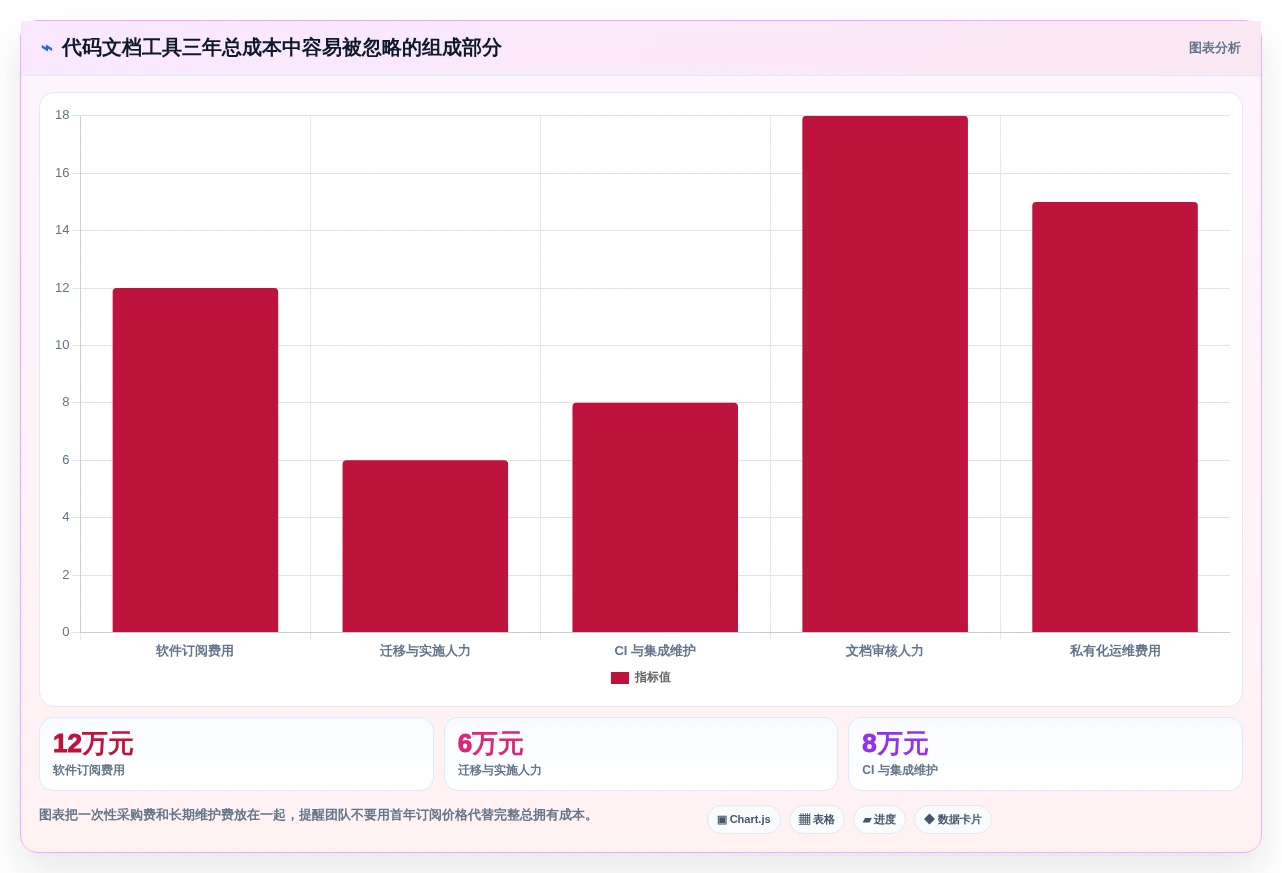Open the 12万元 软件订阅费用 data card
1282x873 pixels.
point(236,754)
